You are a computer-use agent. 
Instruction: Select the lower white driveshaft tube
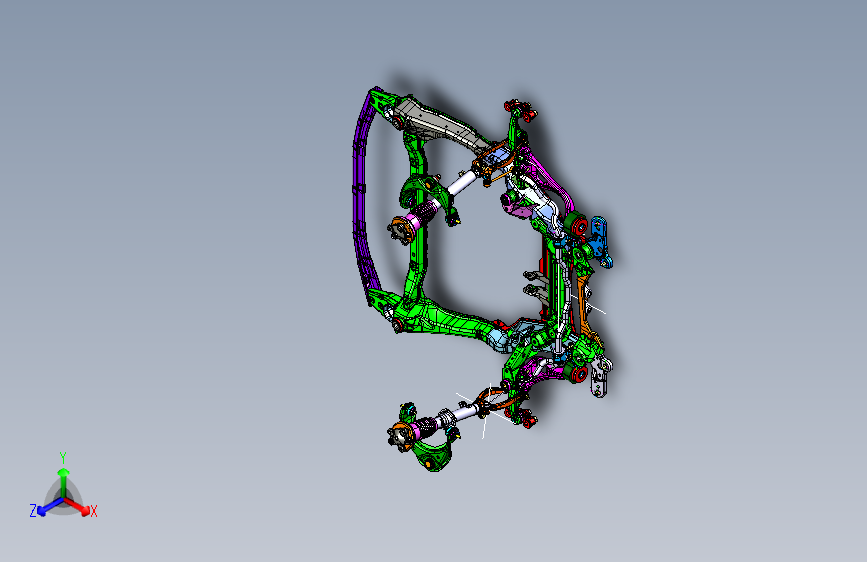[463, 413]
